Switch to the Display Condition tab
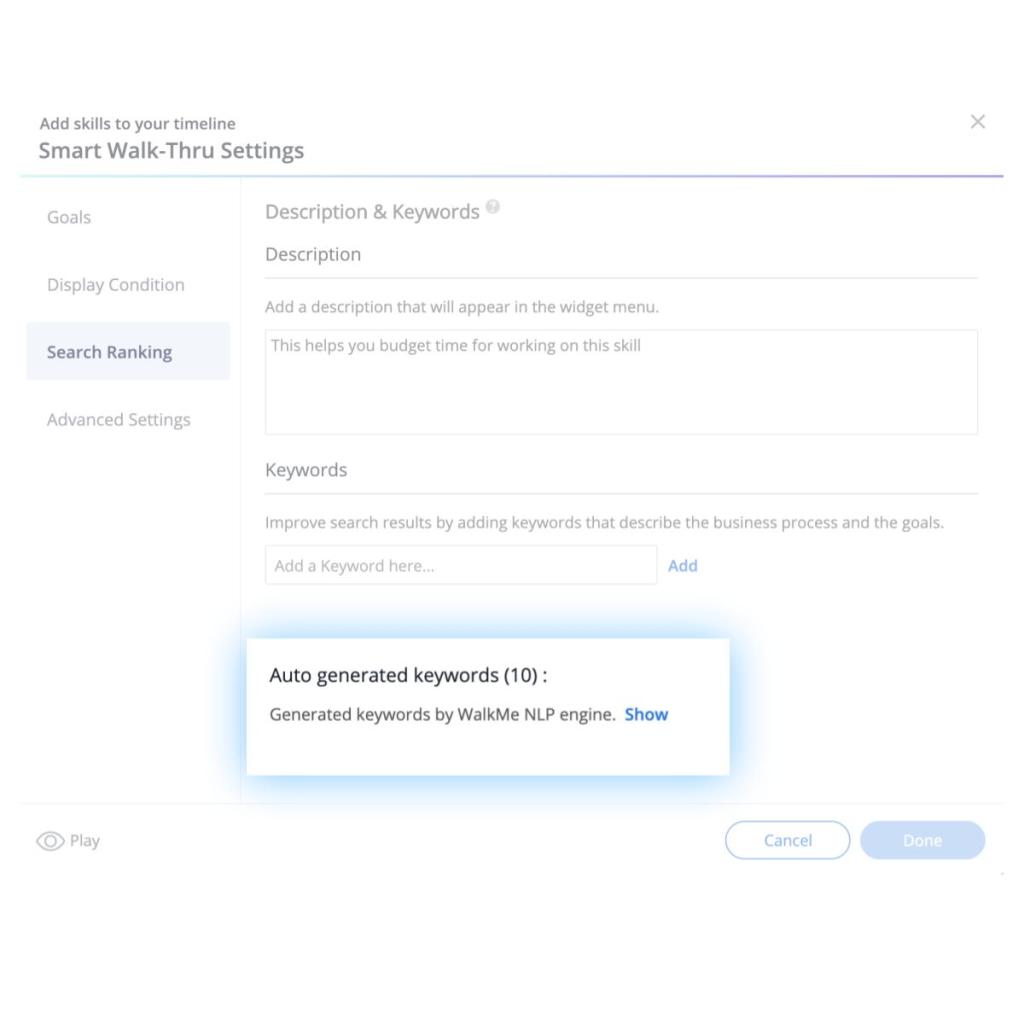The width and height of the screenshot is (1024, 1024). (x=116, y=285)
